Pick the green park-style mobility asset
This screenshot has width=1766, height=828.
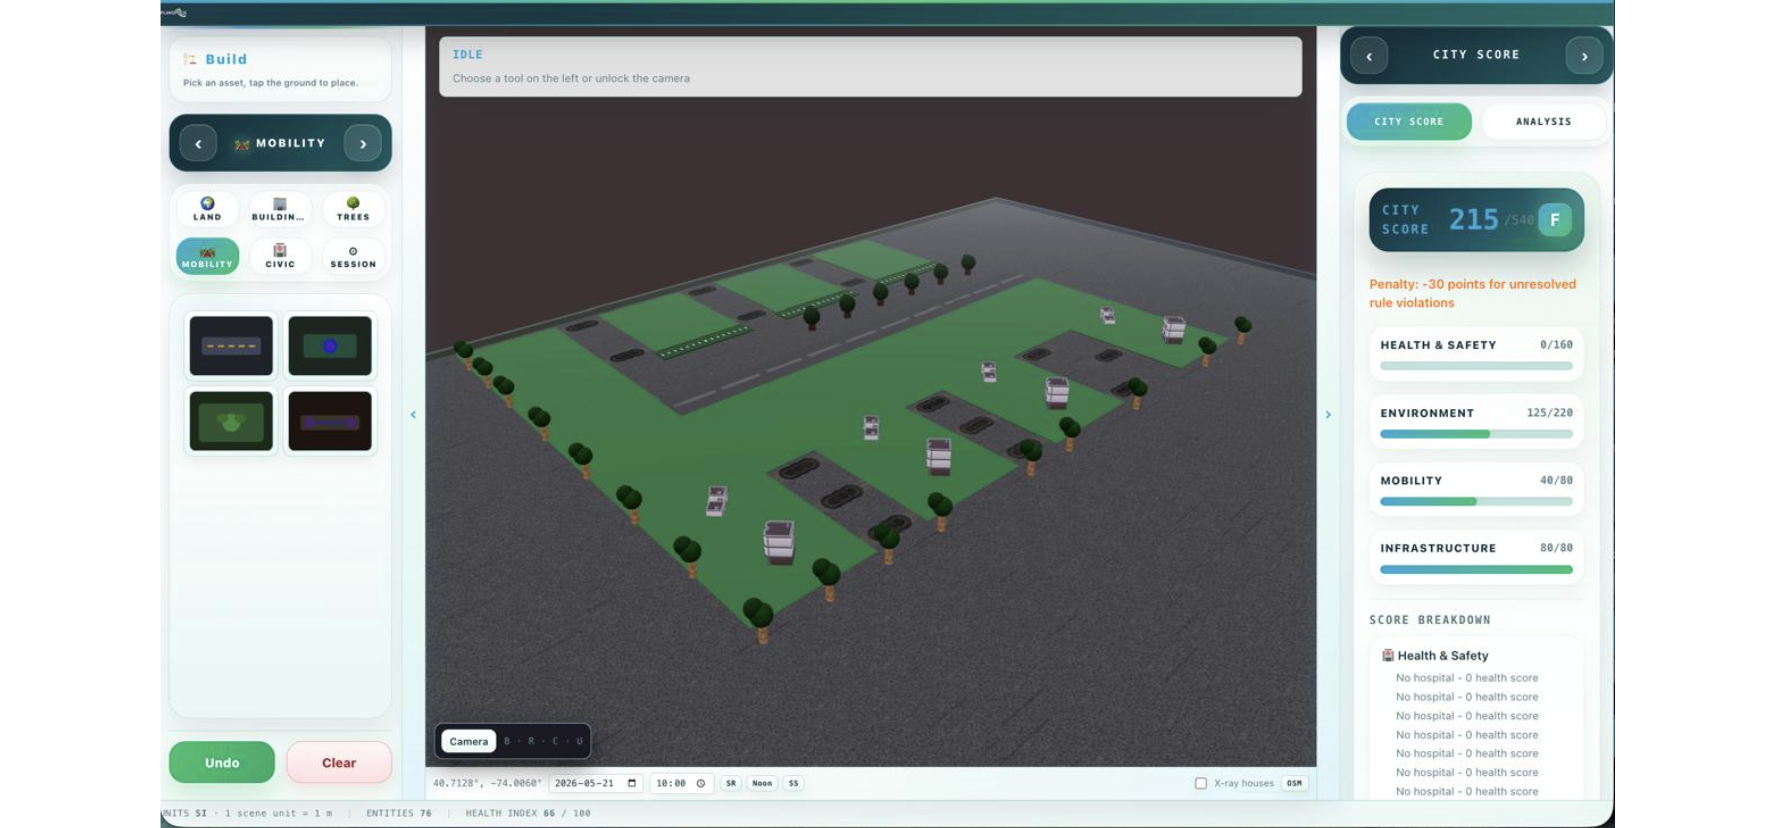231,421
